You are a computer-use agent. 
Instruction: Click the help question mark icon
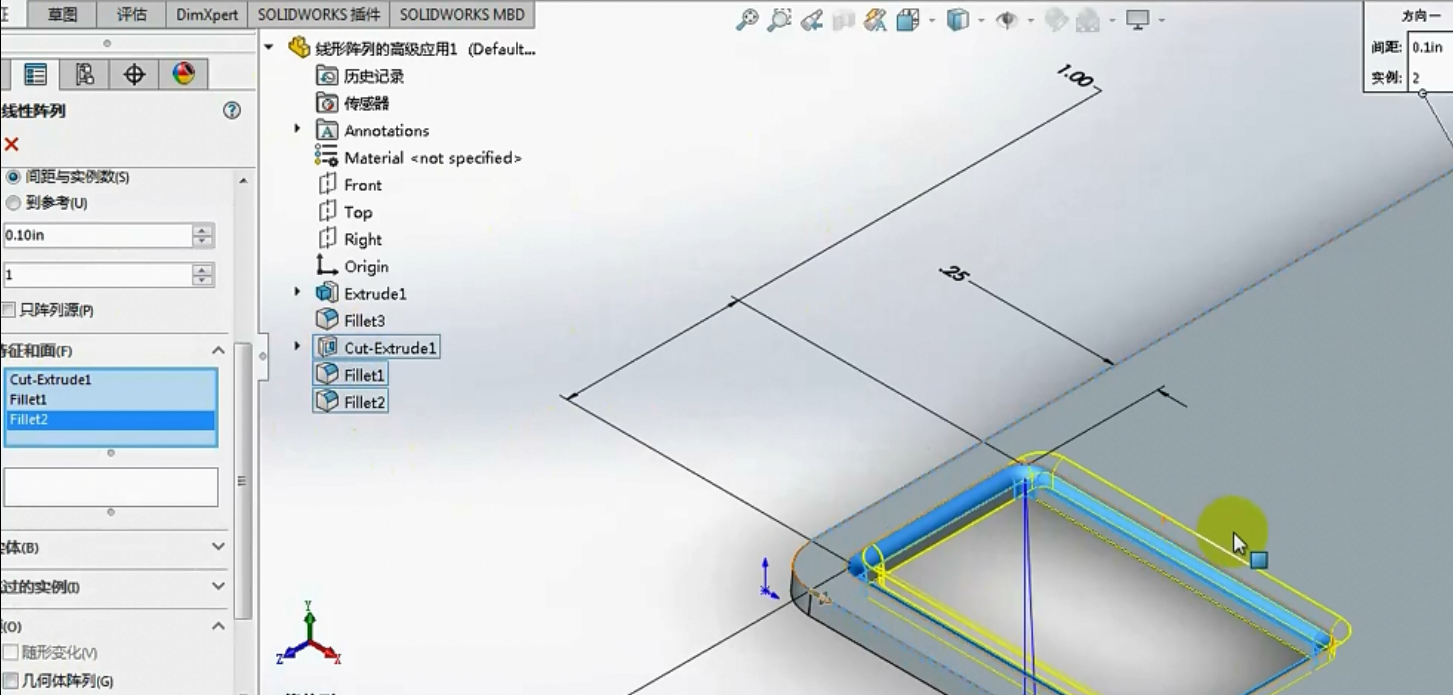[232, 111]
